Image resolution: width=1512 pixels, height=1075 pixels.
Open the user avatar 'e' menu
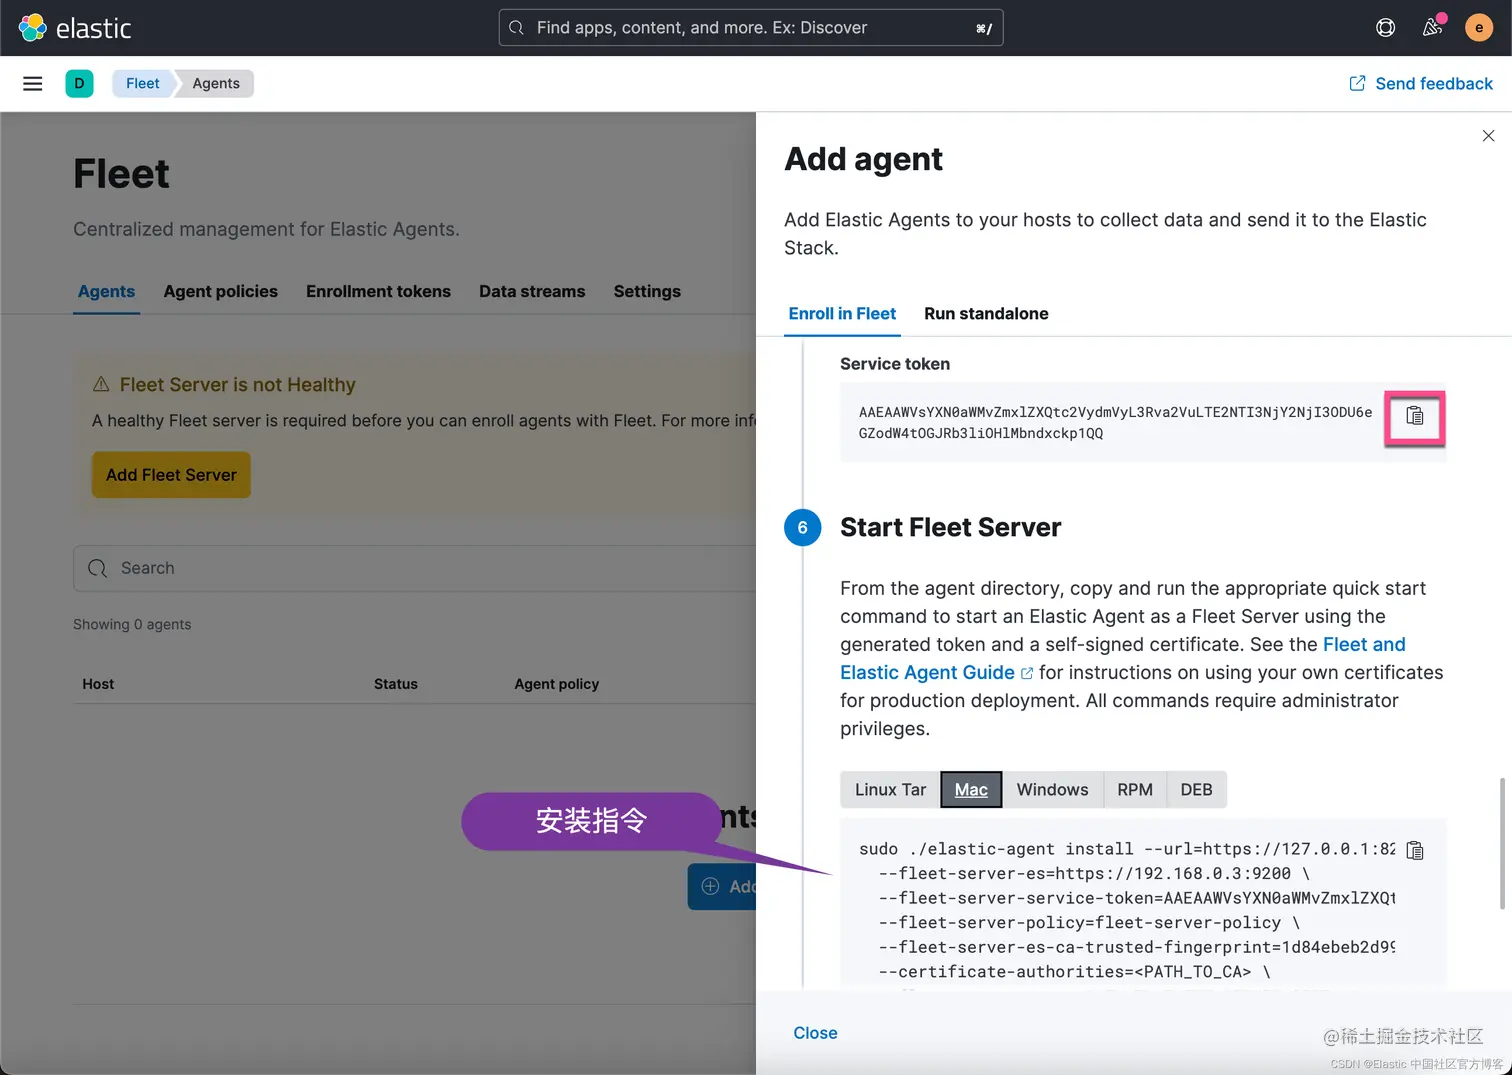[1479, 28]
